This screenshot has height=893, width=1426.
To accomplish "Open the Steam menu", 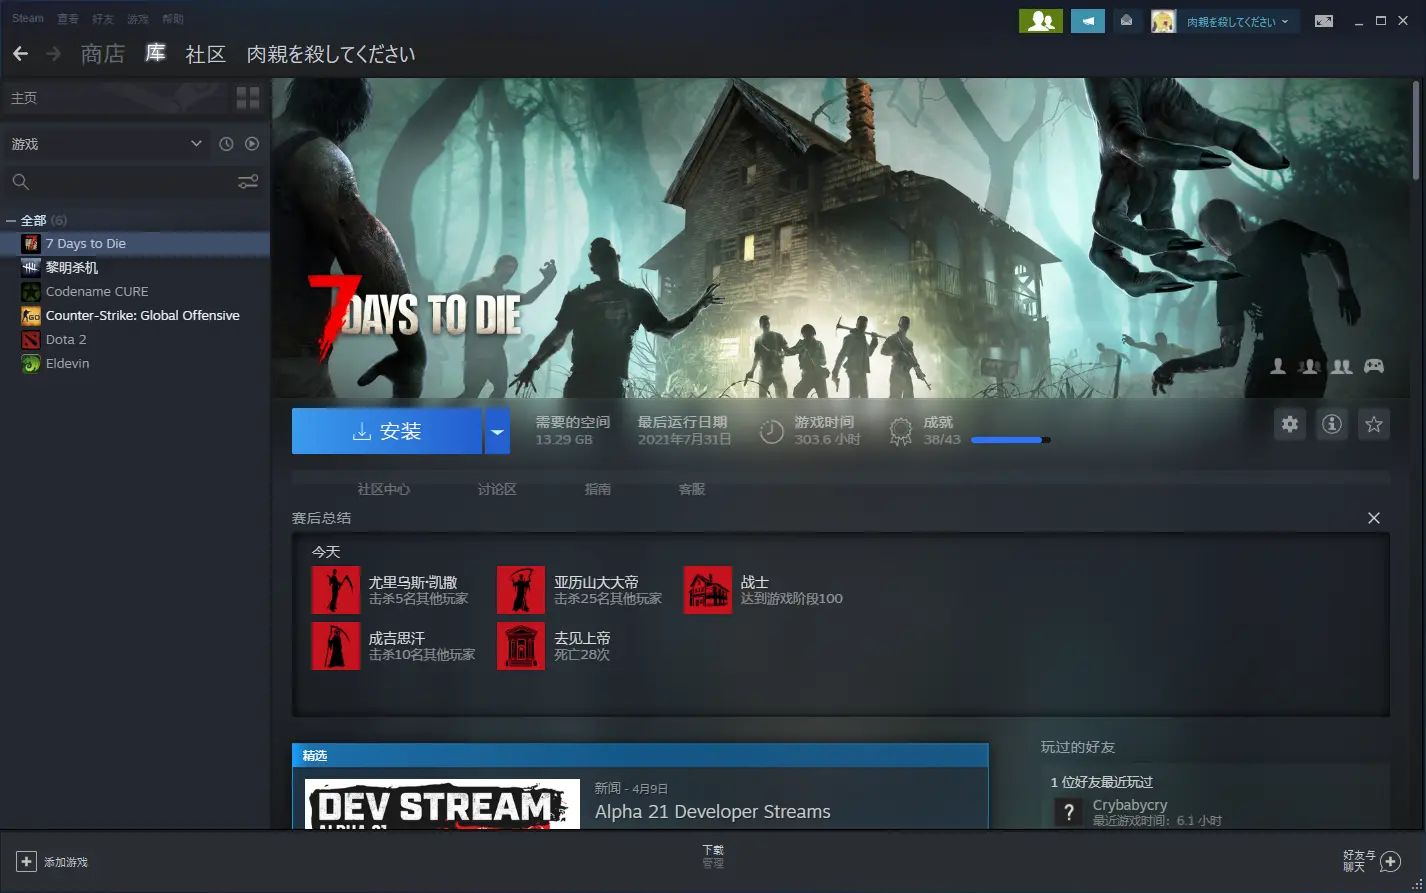I will tap(28, 18).
